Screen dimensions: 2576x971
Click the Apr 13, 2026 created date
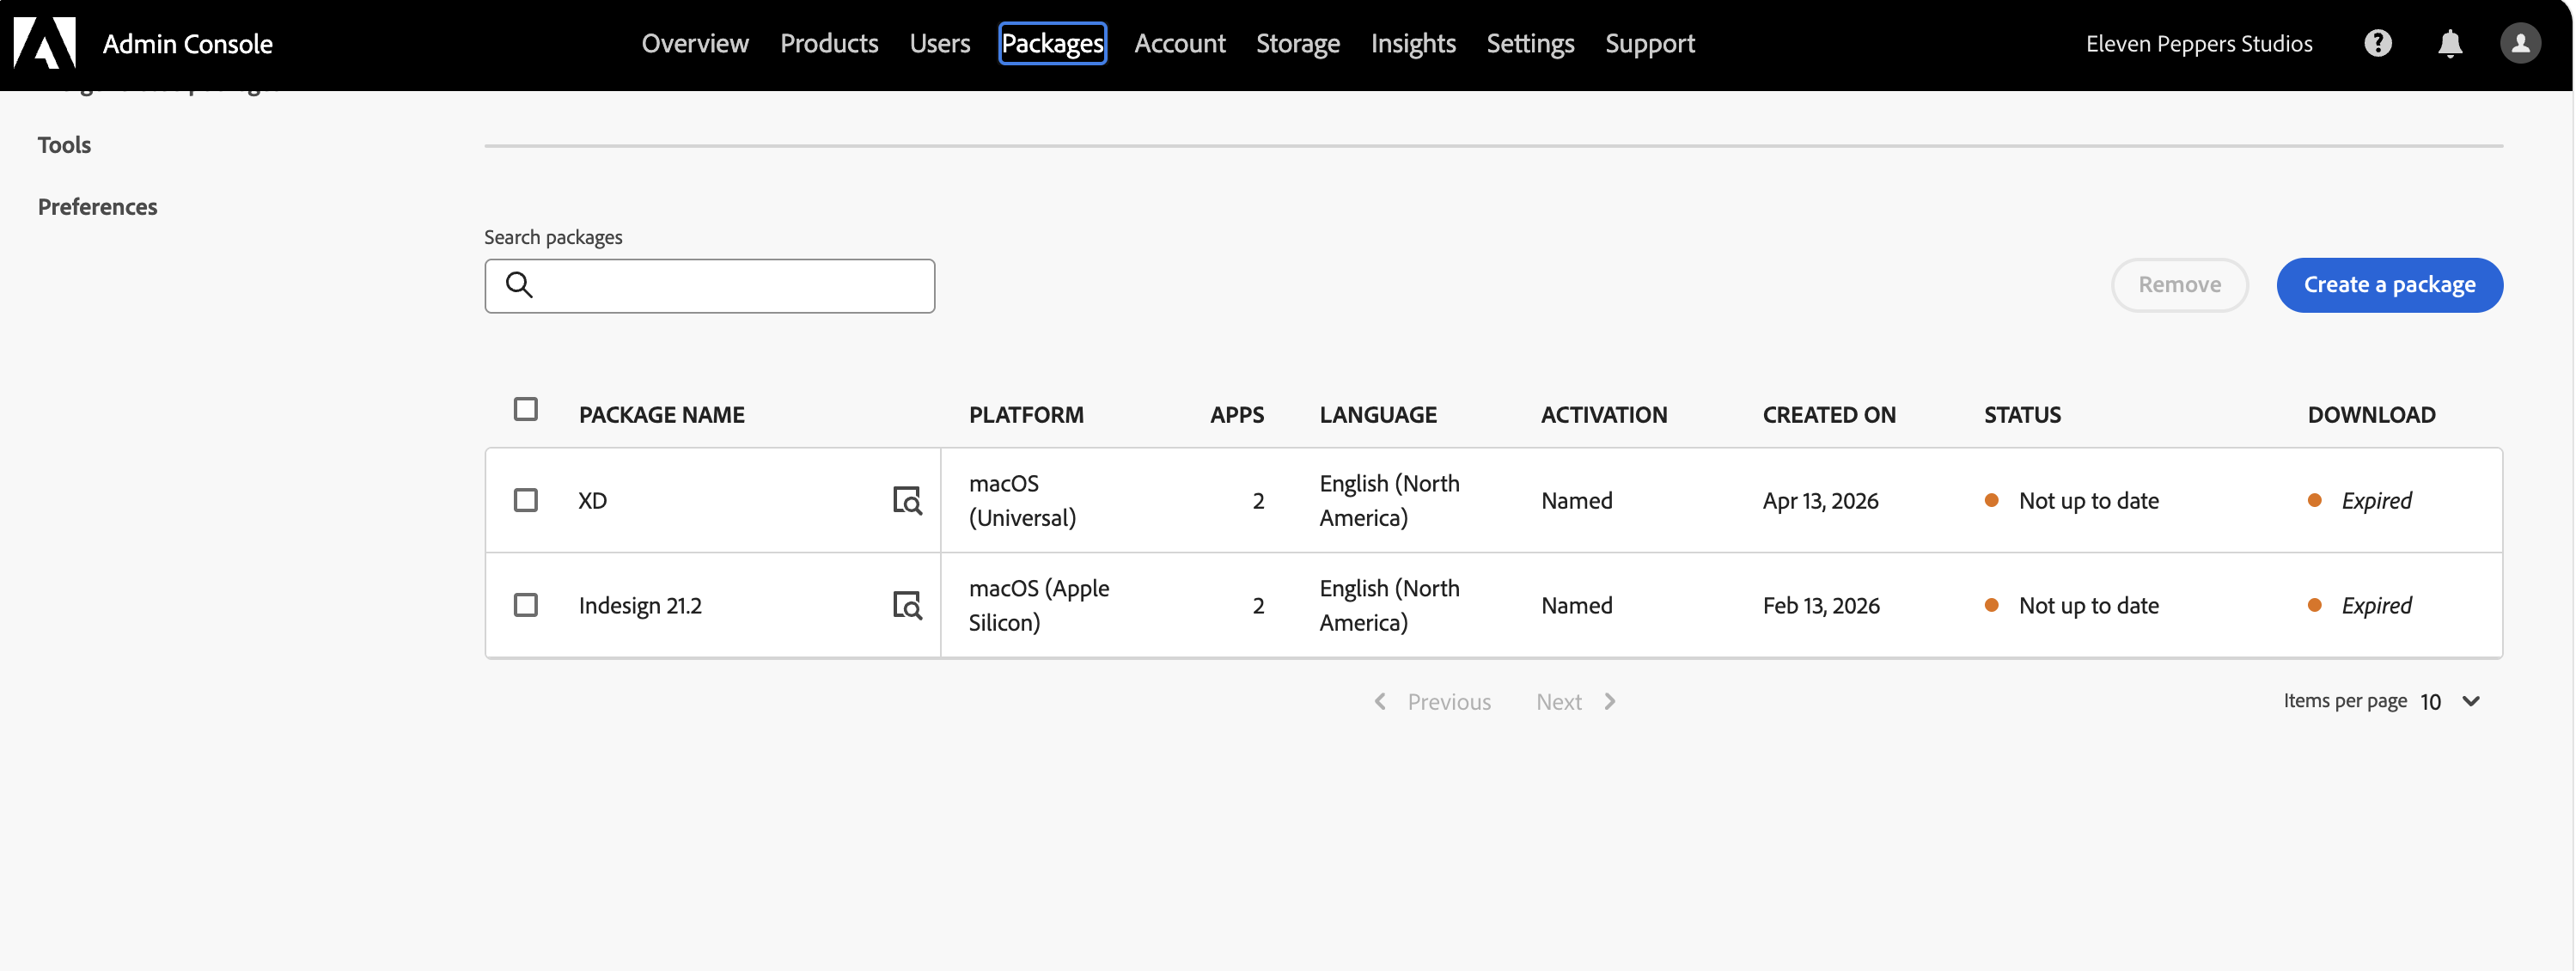[1820, 500]
